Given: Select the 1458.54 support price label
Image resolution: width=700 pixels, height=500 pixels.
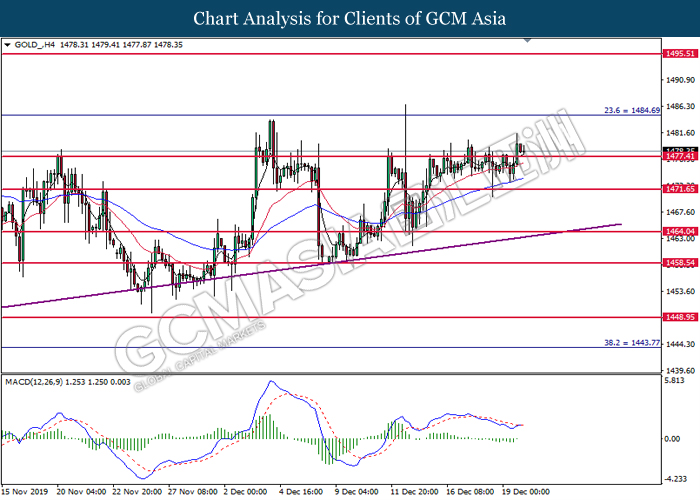Looking at the screenshot, I should tap(680, 263).
